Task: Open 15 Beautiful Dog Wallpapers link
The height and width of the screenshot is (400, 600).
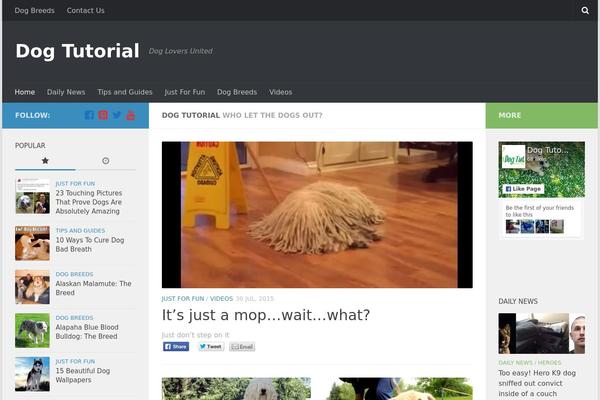Action: [83, 376]
